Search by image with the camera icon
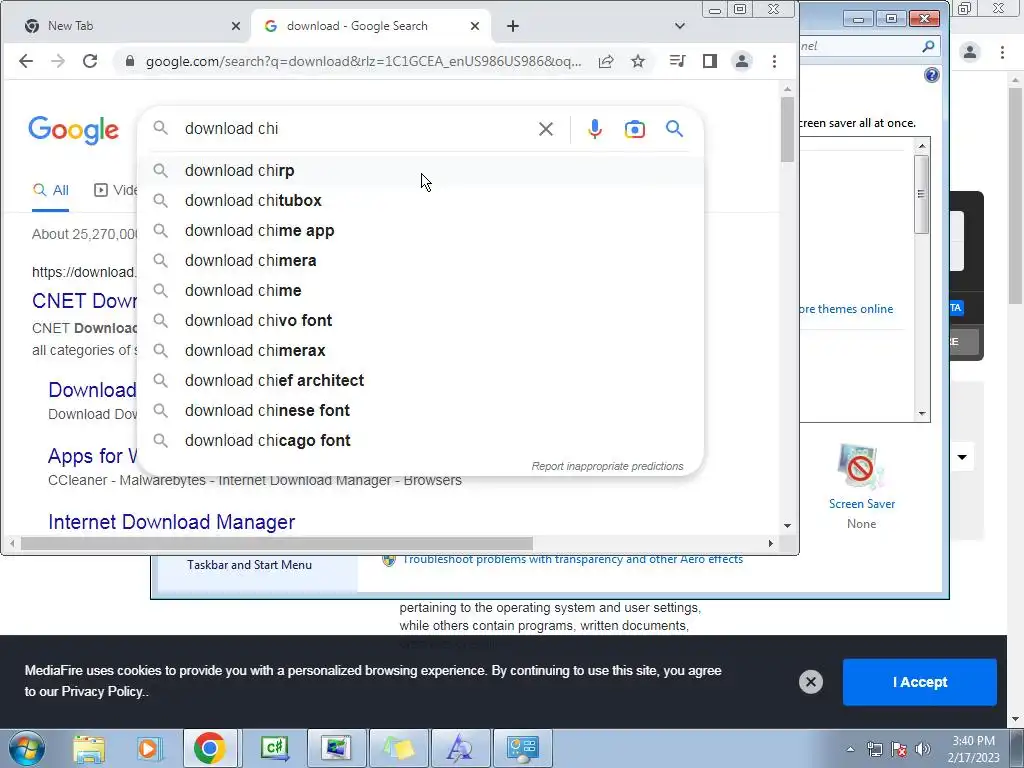 tap(635, 129)
